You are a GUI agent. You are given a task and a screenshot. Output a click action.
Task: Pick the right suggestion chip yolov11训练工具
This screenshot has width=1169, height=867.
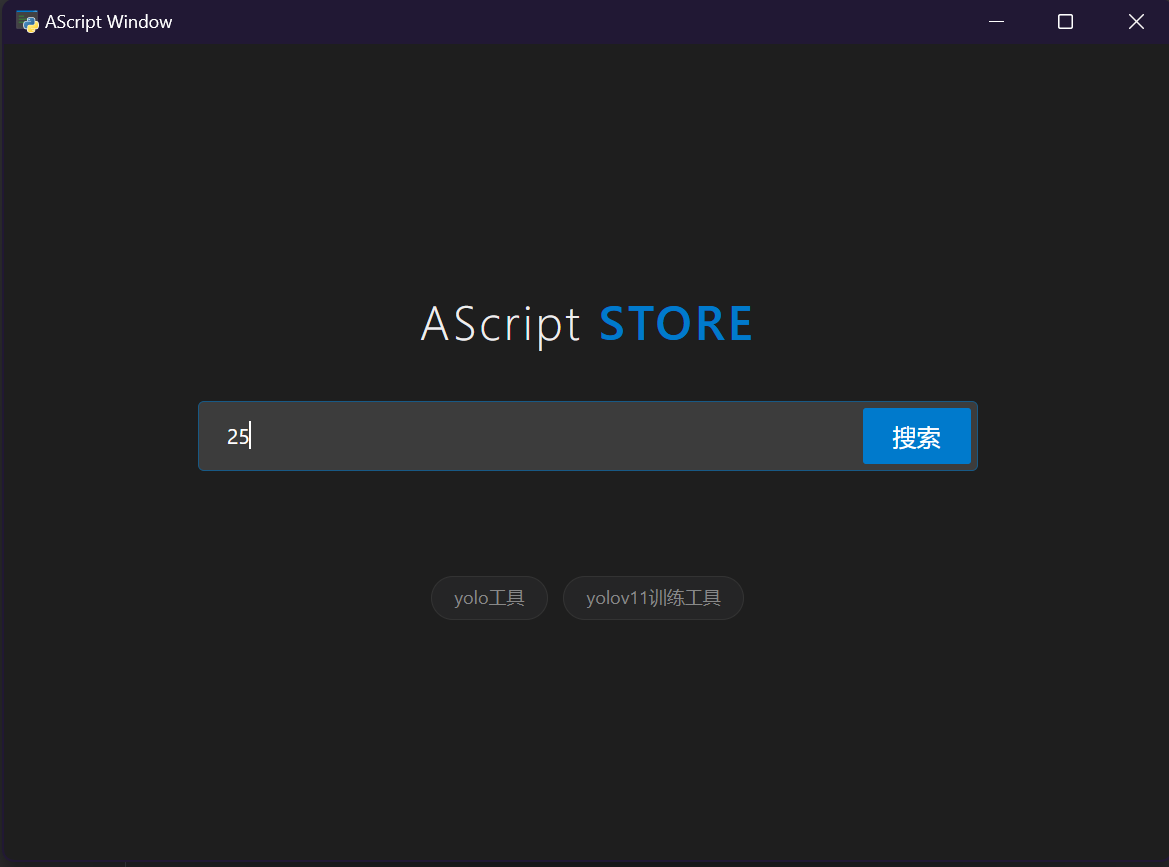tap(653, 597)
